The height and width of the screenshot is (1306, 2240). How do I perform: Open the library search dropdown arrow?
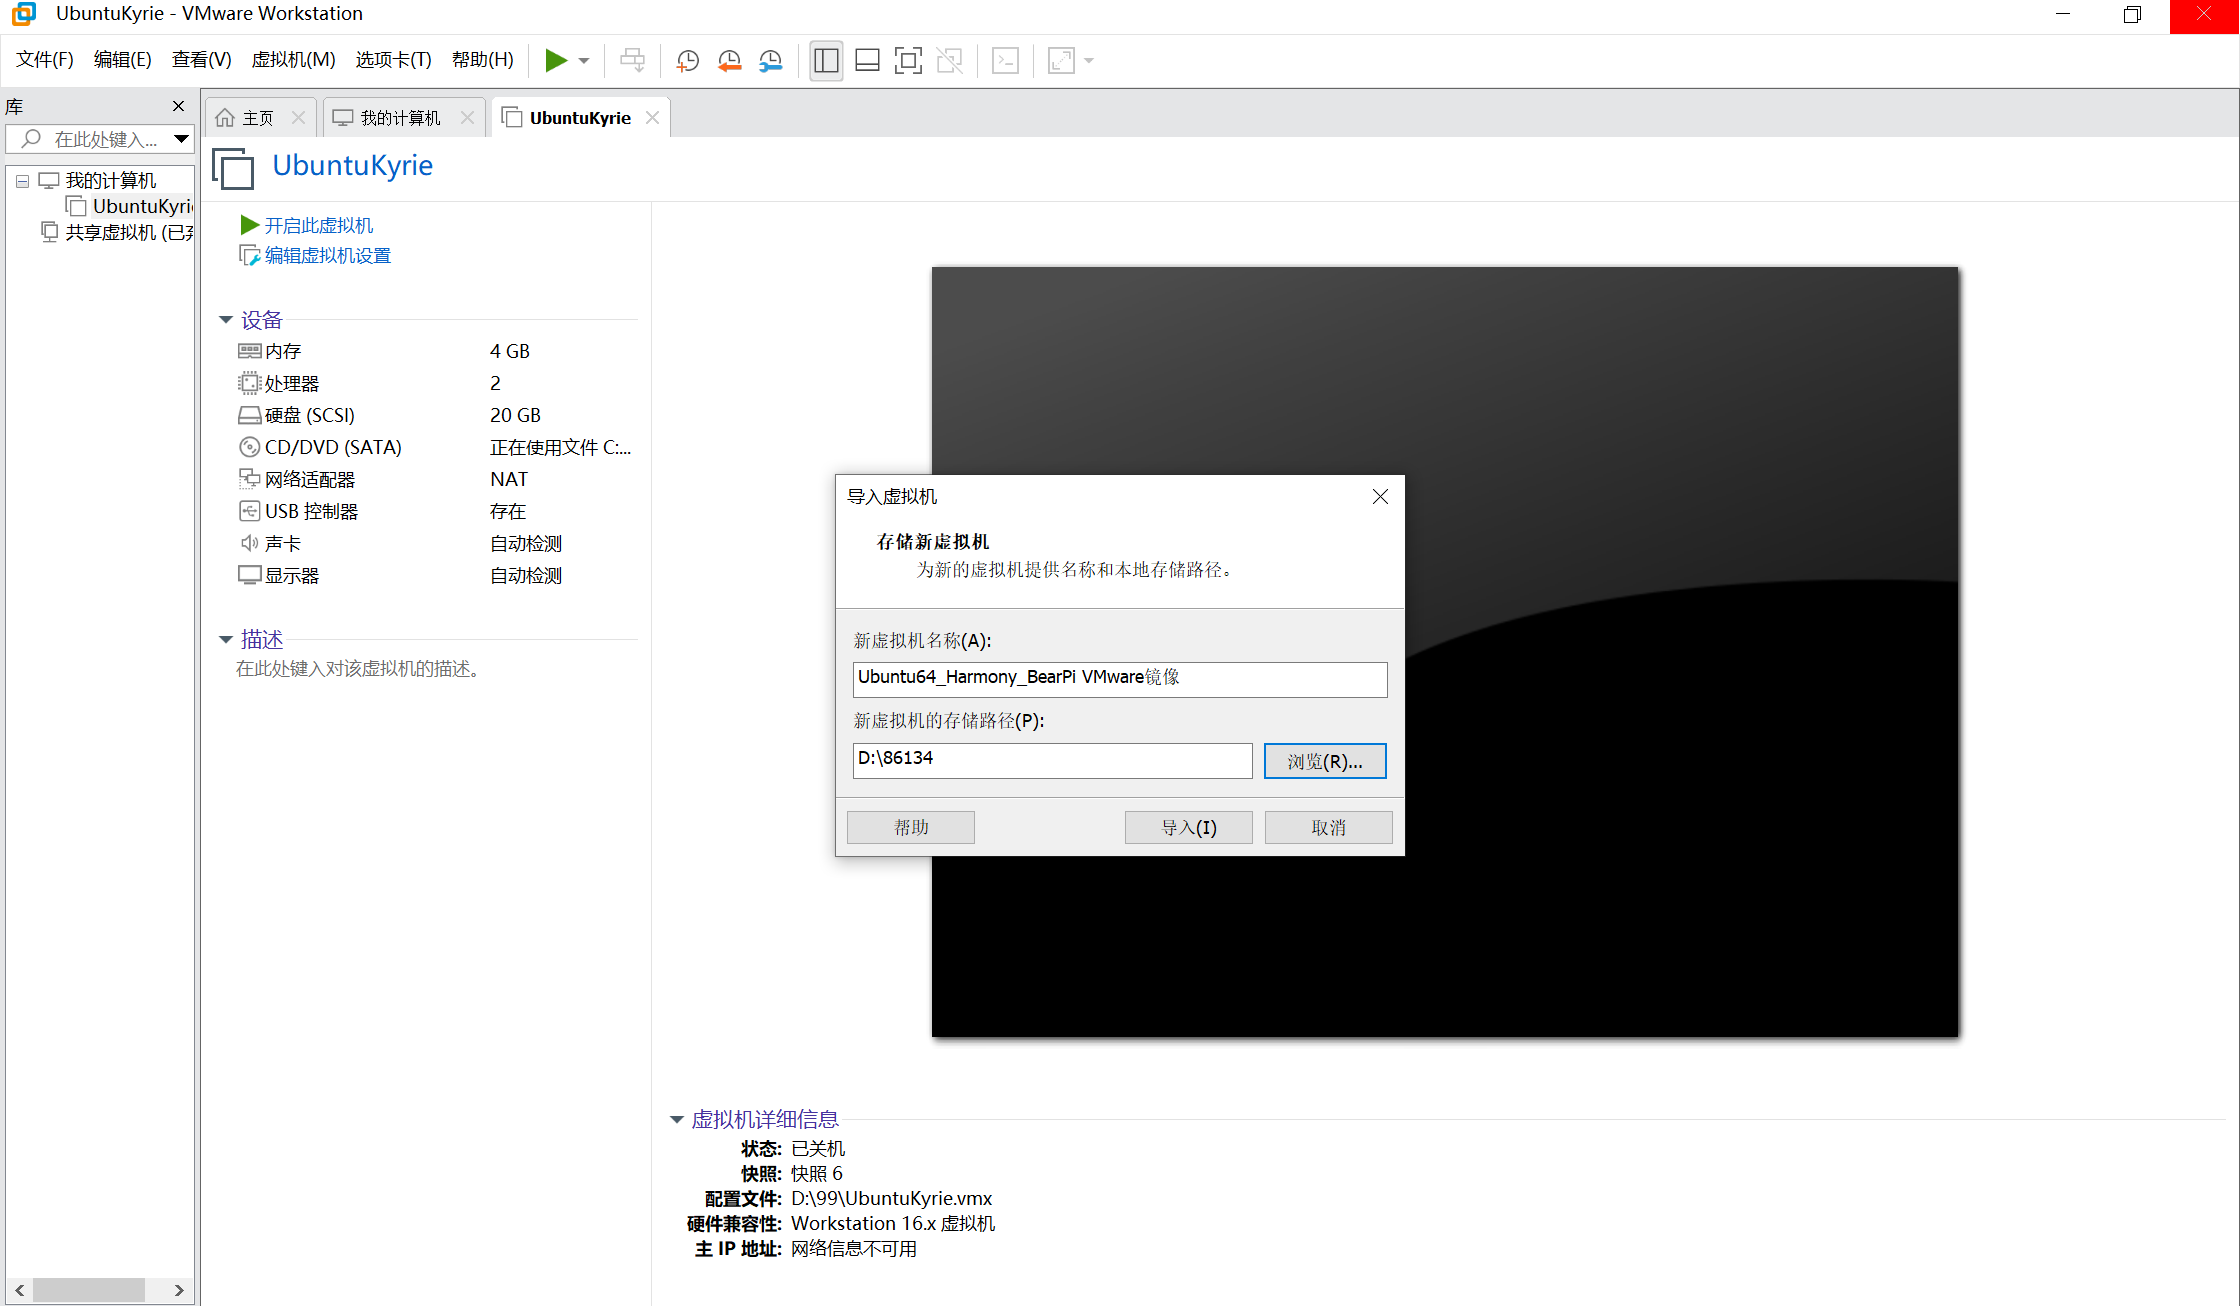coord(181,139)
